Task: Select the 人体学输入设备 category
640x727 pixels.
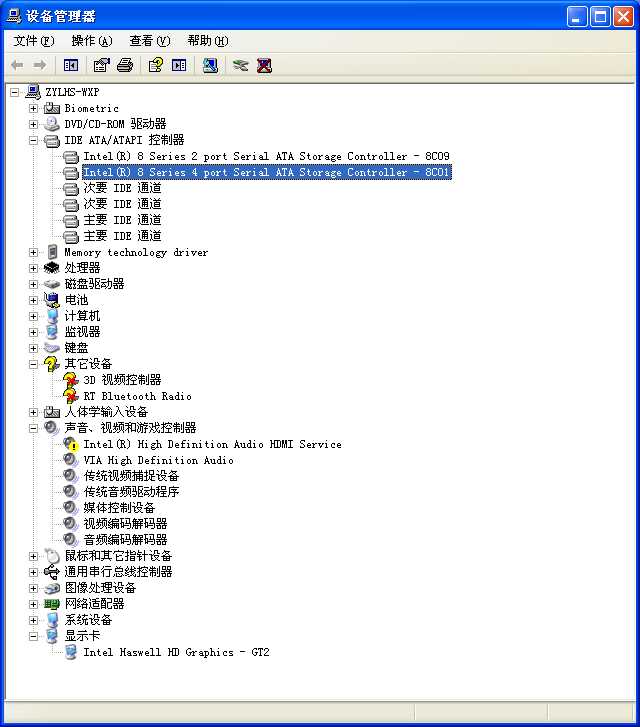Action: coord(106,412)
